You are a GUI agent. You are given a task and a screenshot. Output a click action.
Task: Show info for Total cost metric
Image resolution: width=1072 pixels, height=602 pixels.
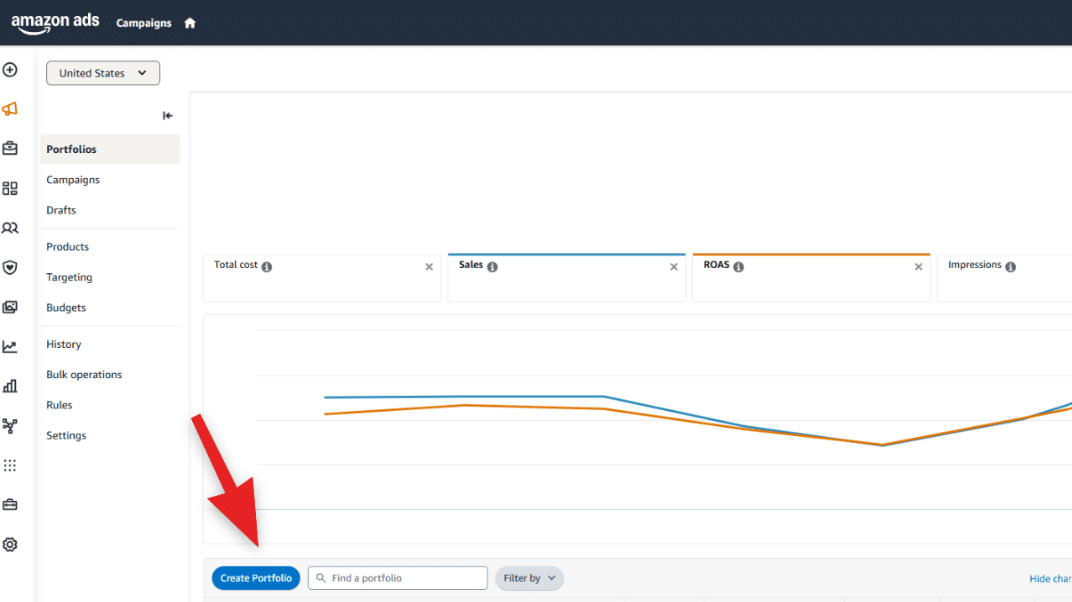(x=267, y=266)
